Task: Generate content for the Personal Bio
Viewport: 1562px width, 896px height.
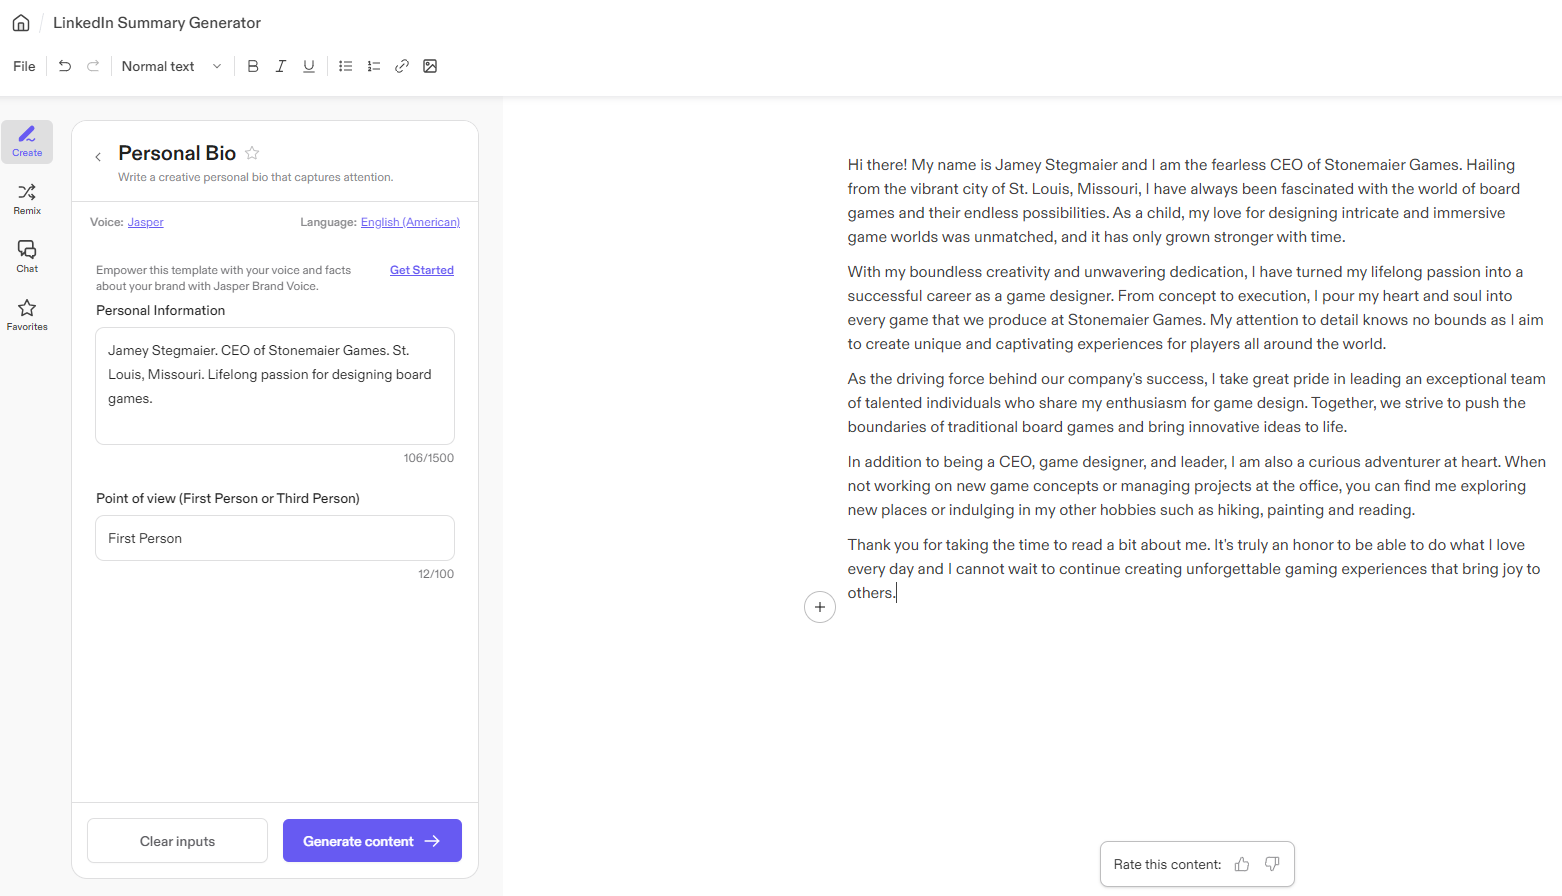Action: tap(371, 840)
